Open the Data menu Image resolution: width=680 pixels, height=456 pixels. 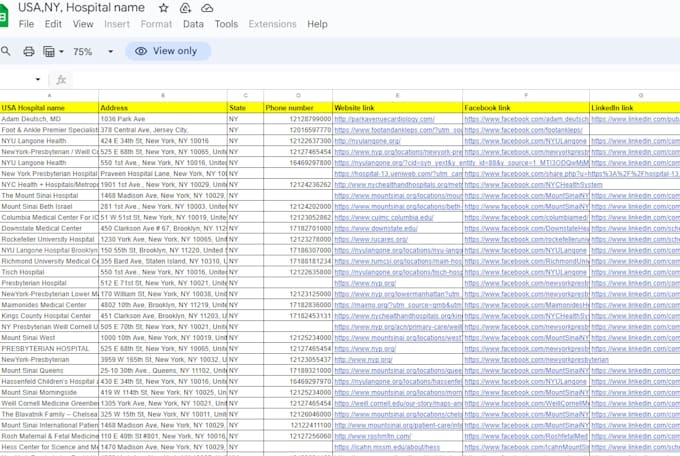193,24
